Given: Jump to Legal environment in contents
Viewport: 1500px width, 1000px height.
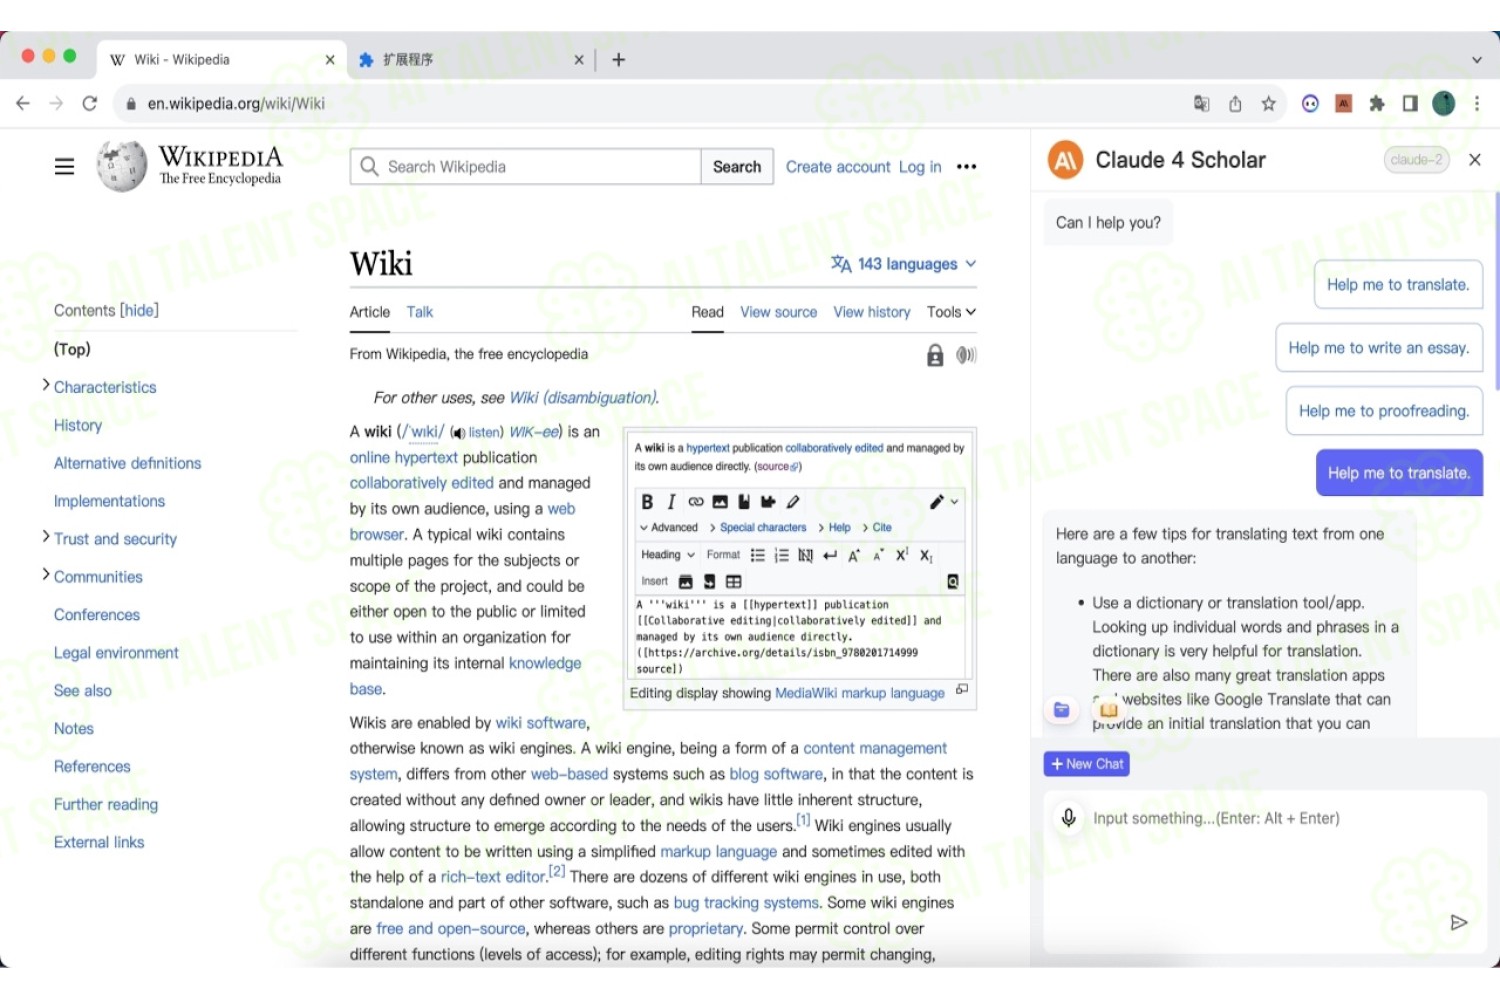Looking at the screenshot, I should pyautogui.click(x=116, y=653).
